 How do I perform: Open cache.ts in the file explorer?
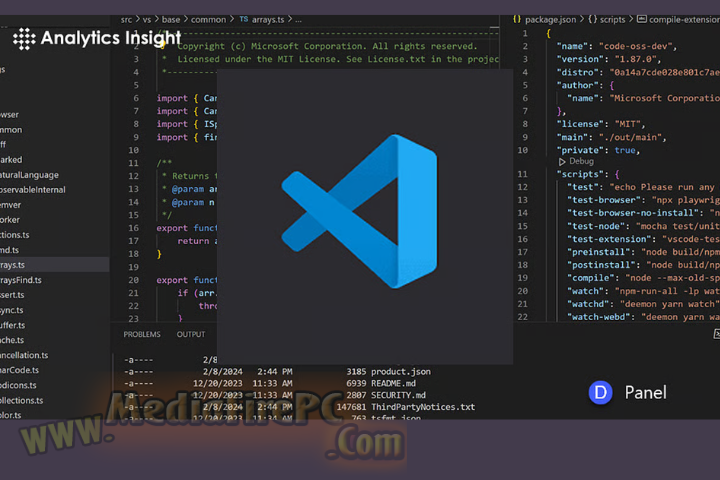click(12, 340)
